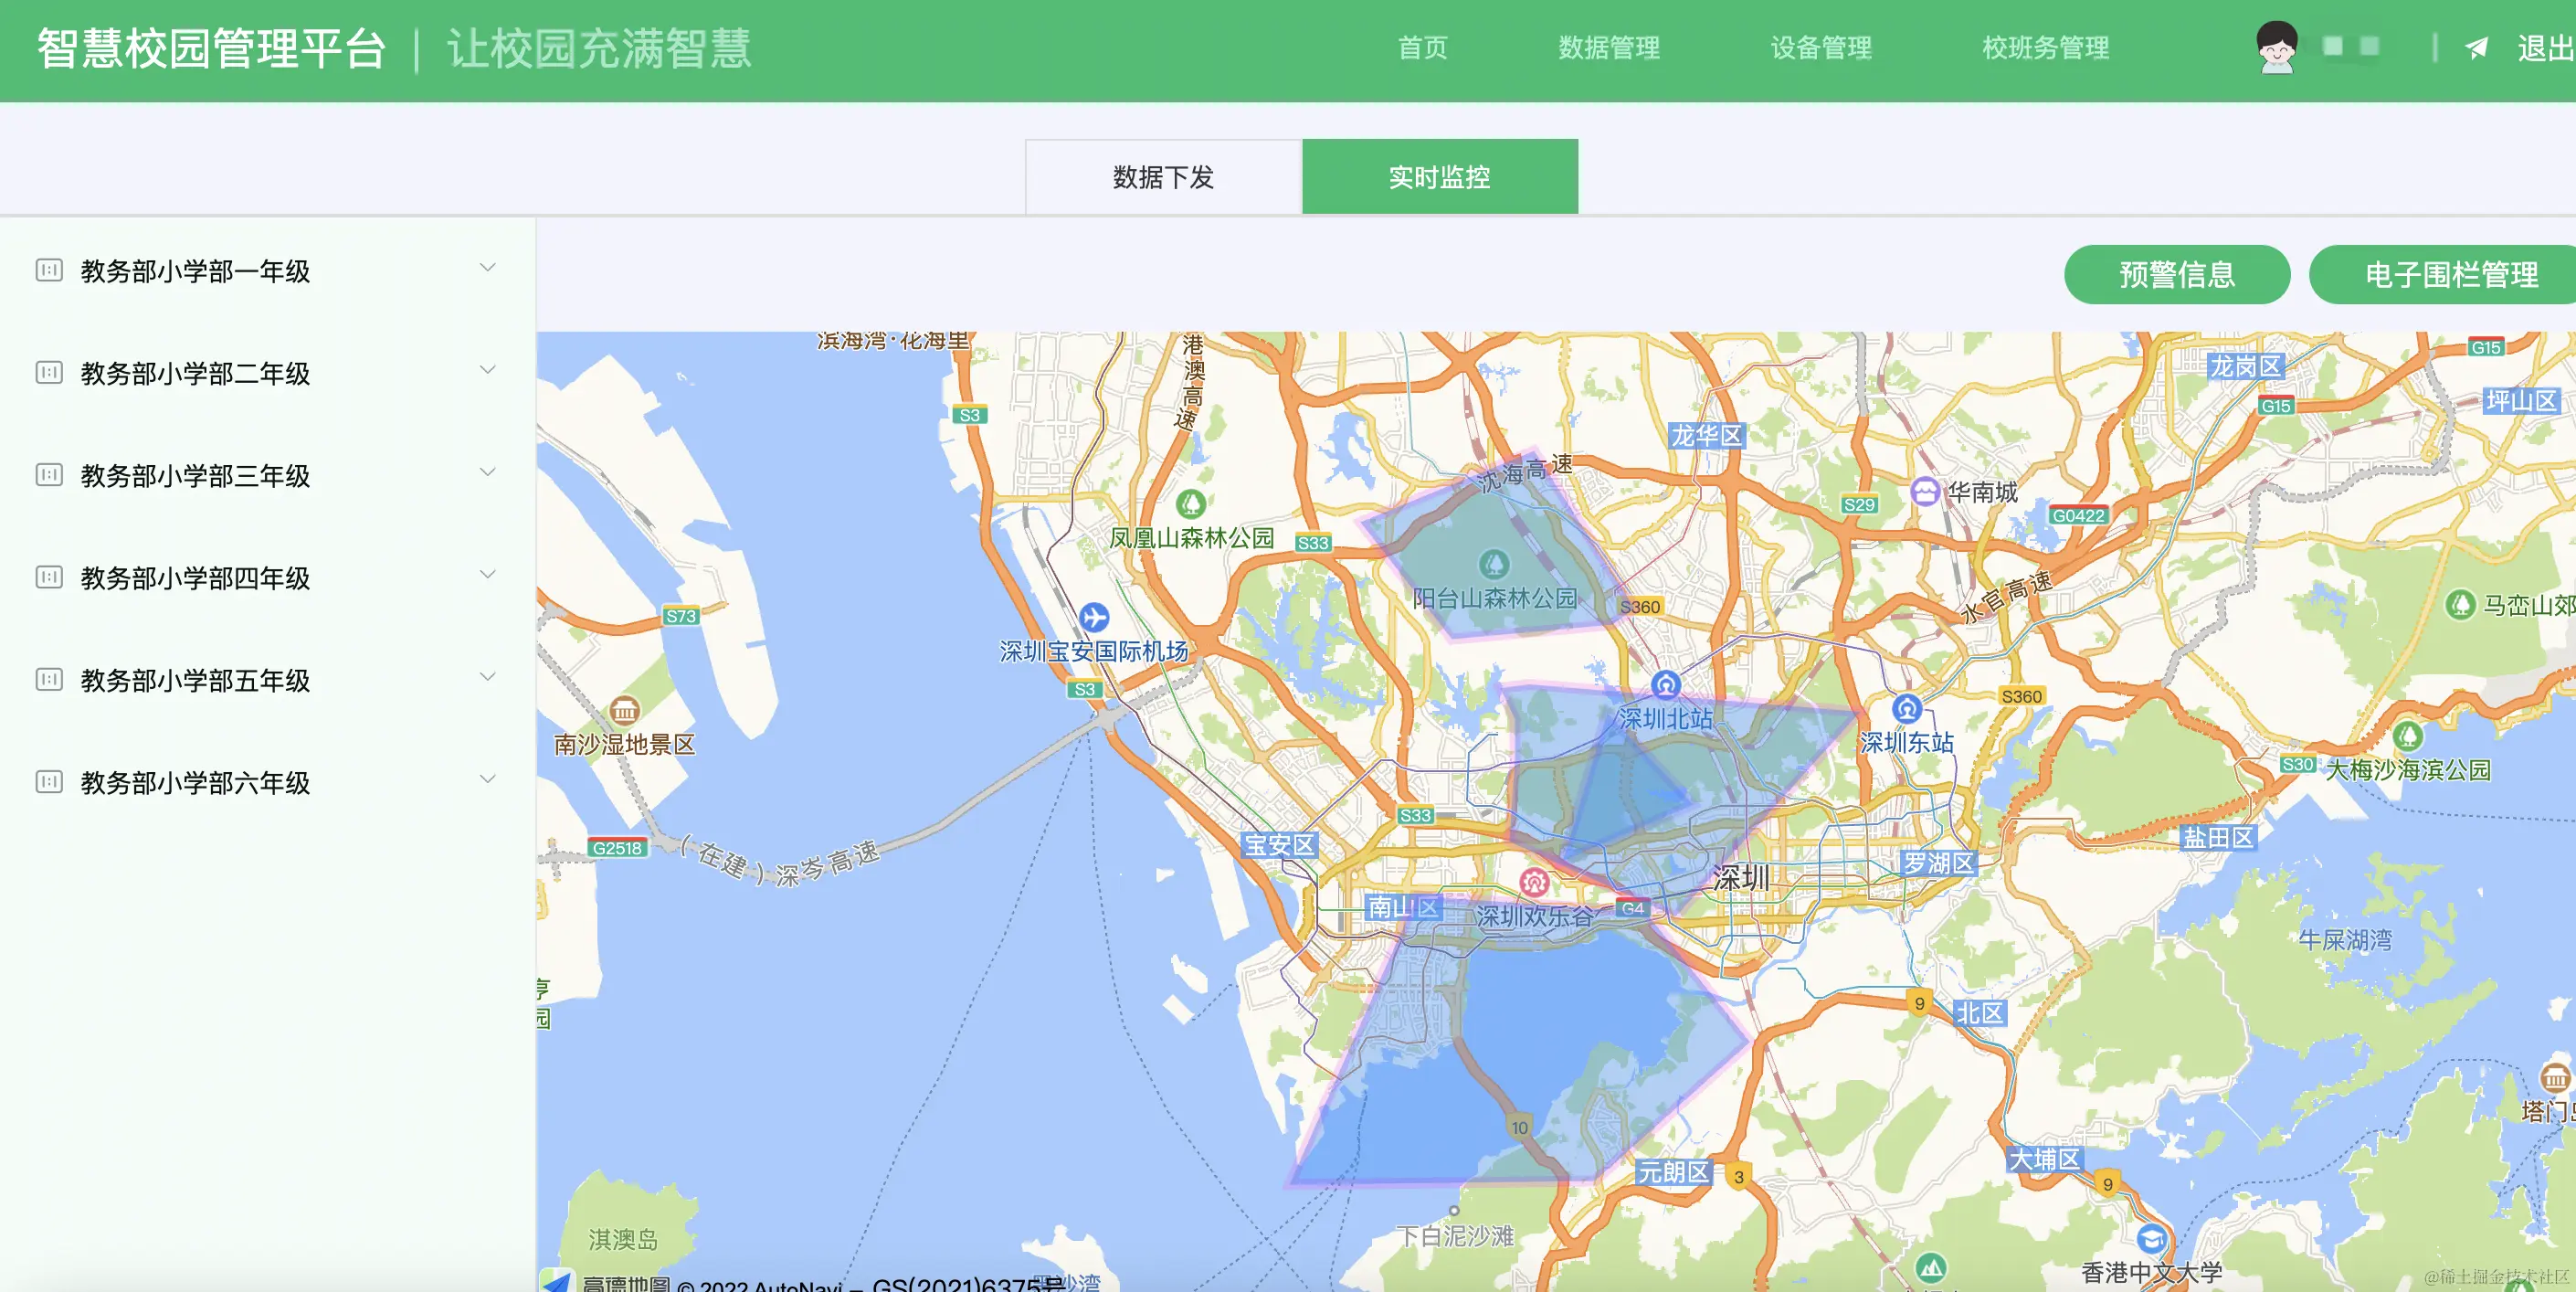
Task: Click icon beside 教务部小学部一年级
Action: (49, 270)
